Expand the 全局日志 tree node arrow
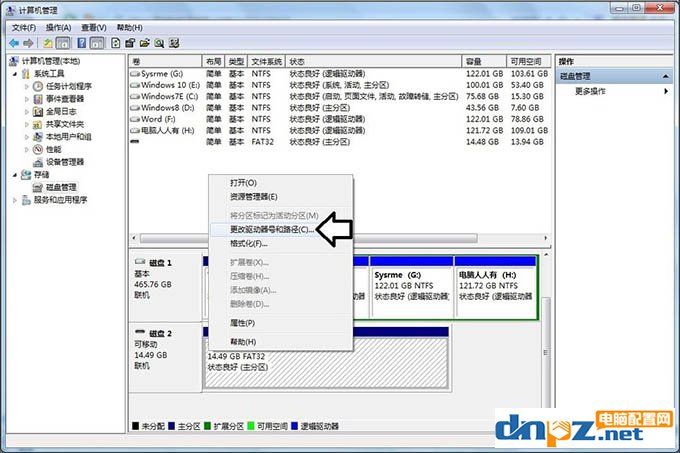This screenshot has width=680, height=453. [26, 112]
